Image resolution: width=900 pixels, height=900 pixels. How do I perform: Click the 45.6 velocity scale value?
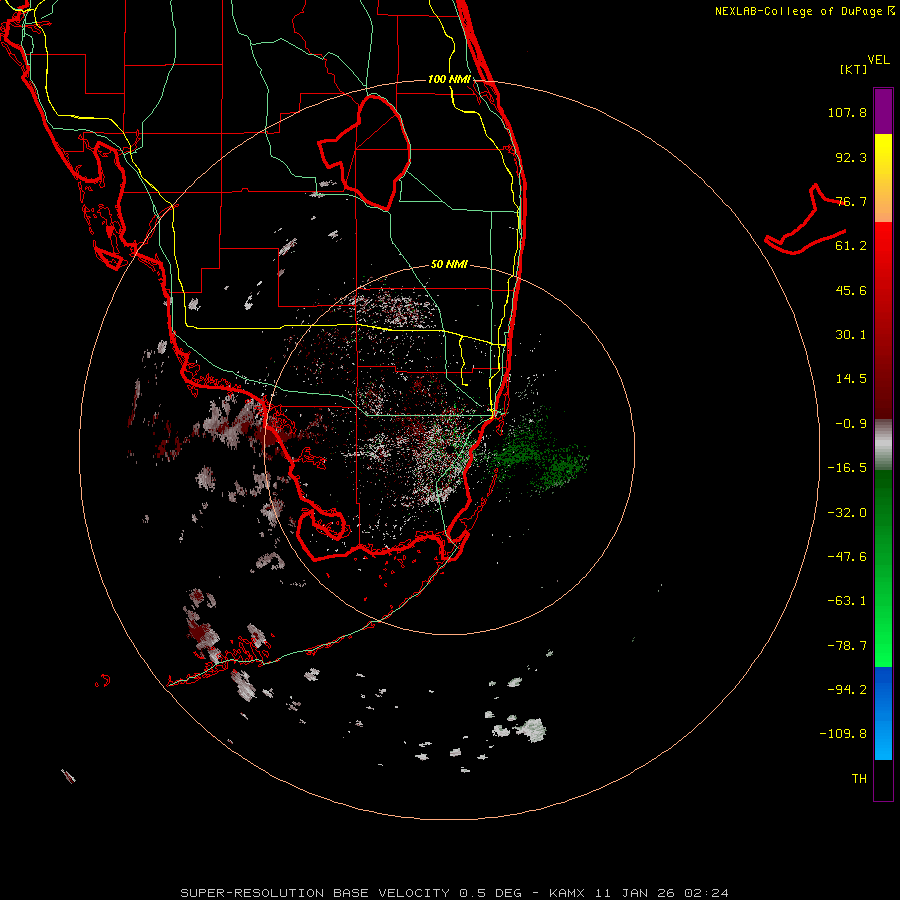pos(851,290)
